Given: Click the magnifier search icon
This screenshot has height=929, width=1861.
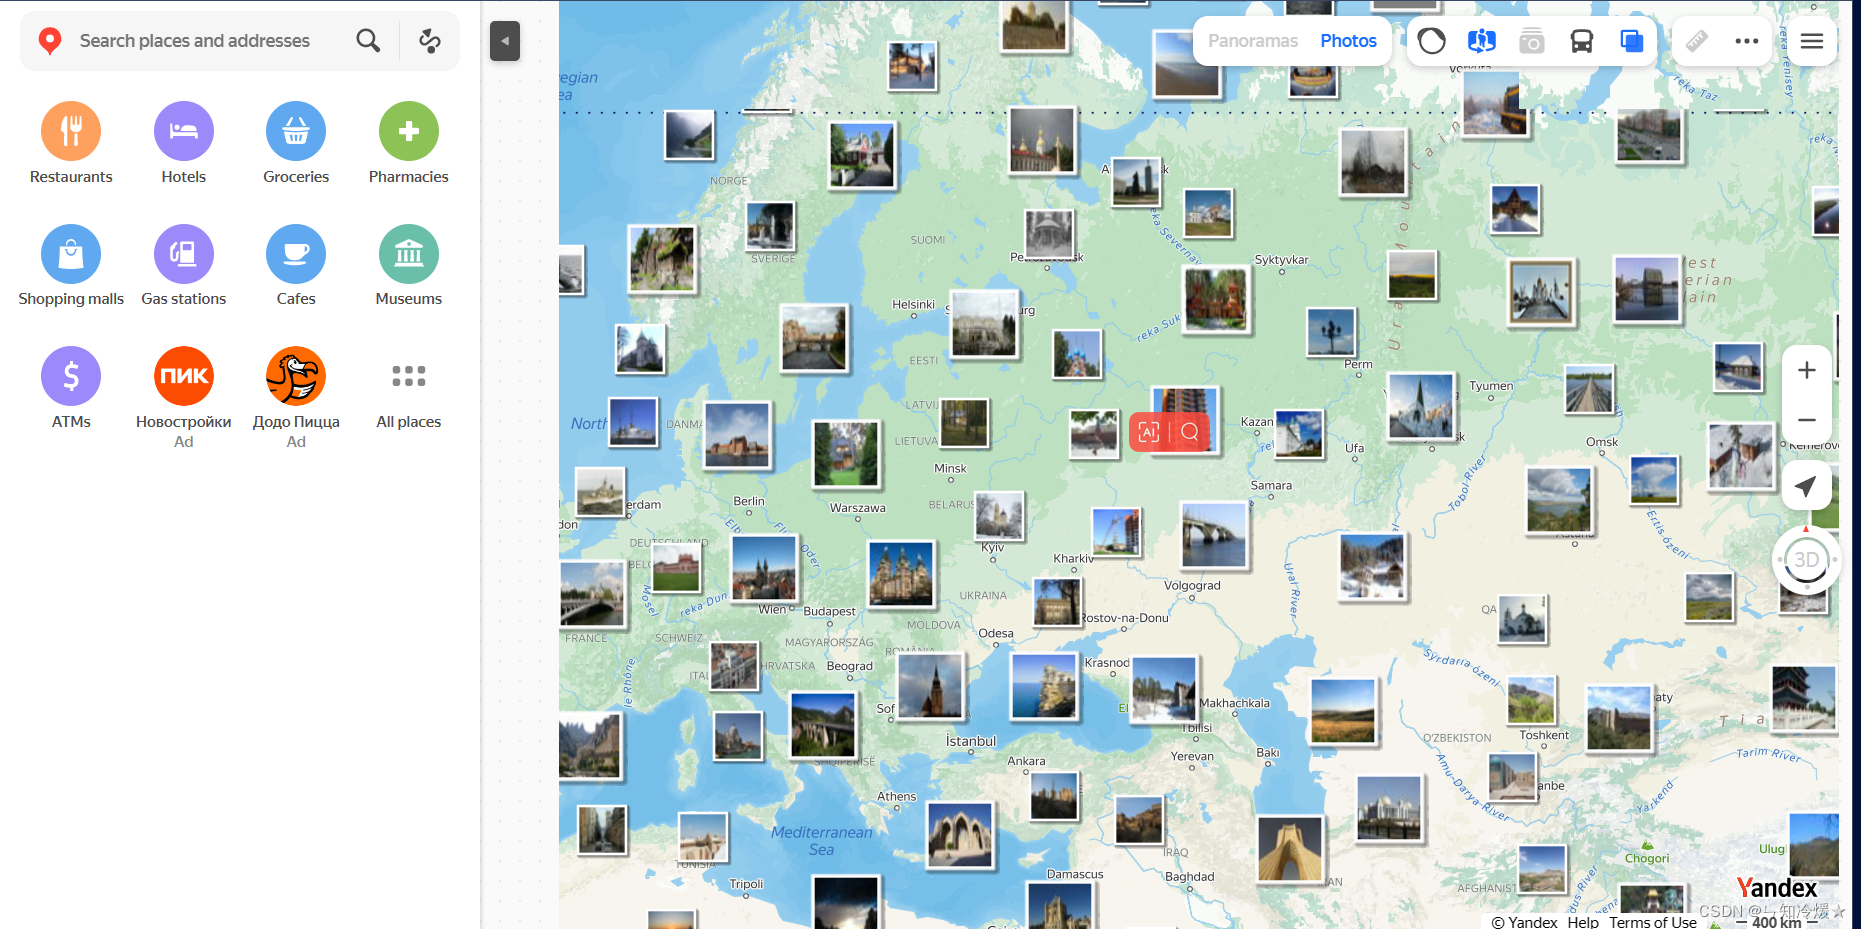Looking at the screenshot, I should [x=368, y=41].
